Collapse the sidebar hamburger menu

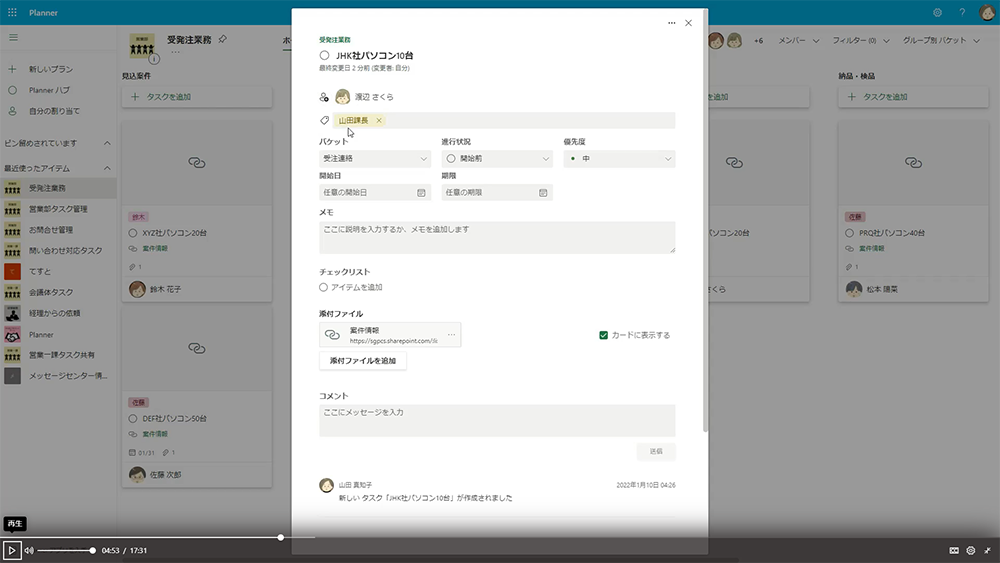click(13, 38)
